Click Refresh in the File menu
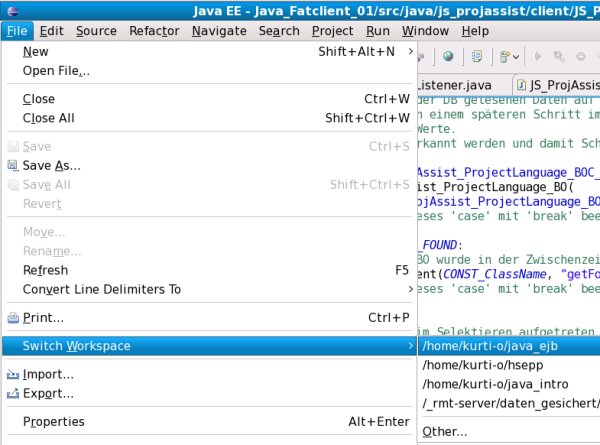 tap(45, 270)
